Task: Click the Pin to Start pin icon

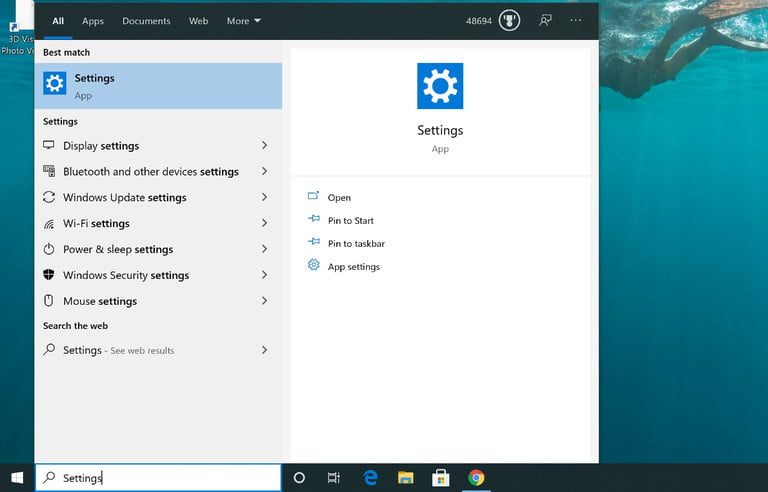Action: point(313,219)
